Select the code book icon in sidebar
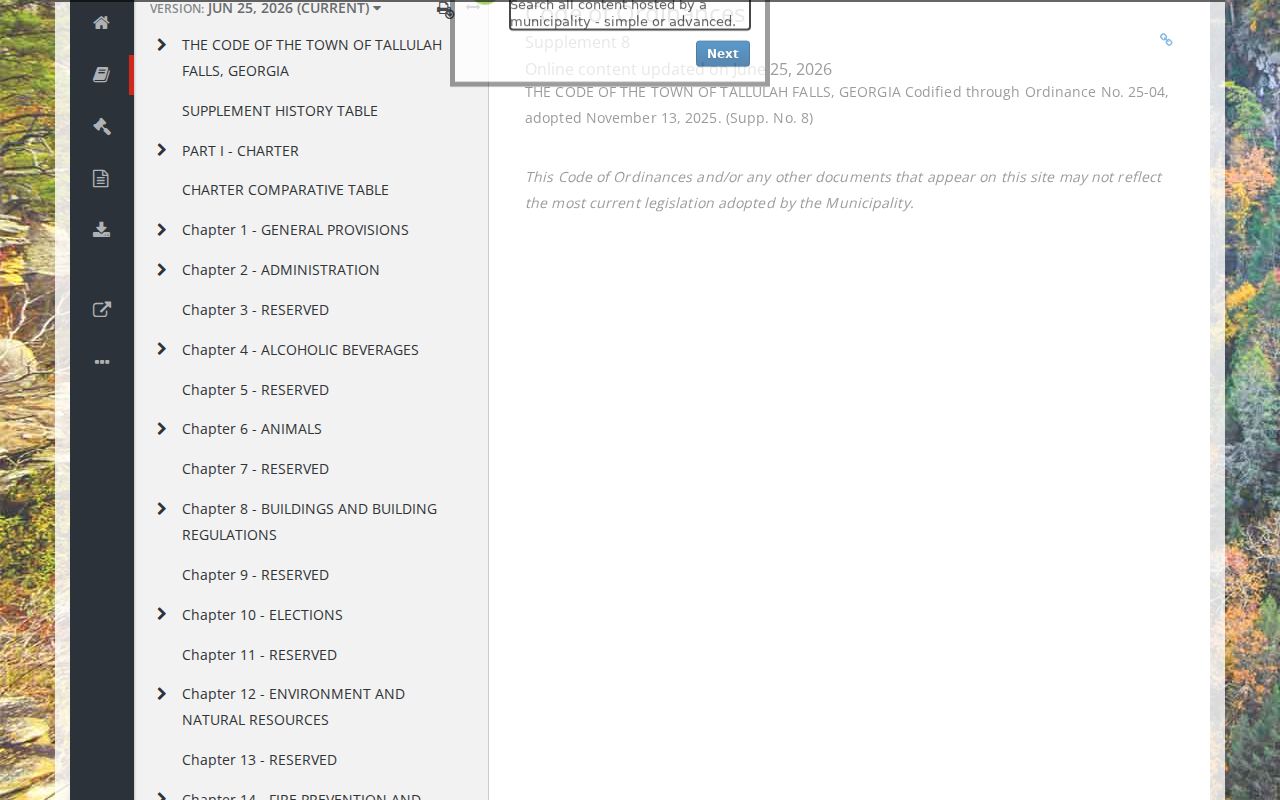This screenshot has height=800, width=1280. coord(101,74)
